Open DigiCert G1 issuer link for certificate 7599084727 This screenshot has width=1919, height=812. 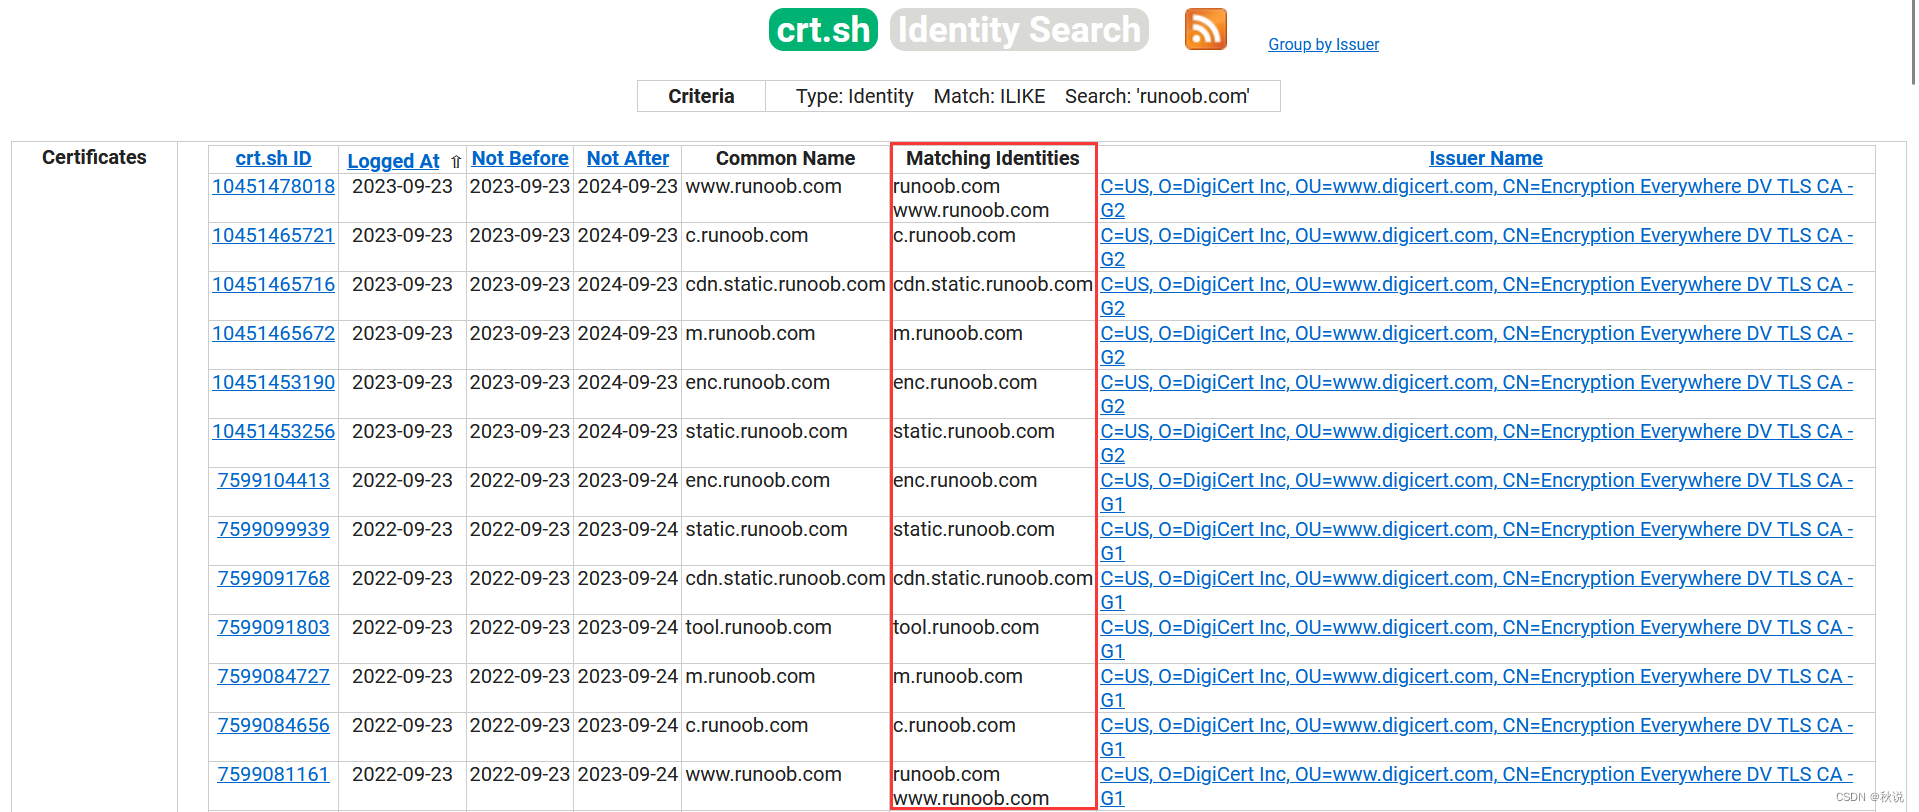[1477, 677]
